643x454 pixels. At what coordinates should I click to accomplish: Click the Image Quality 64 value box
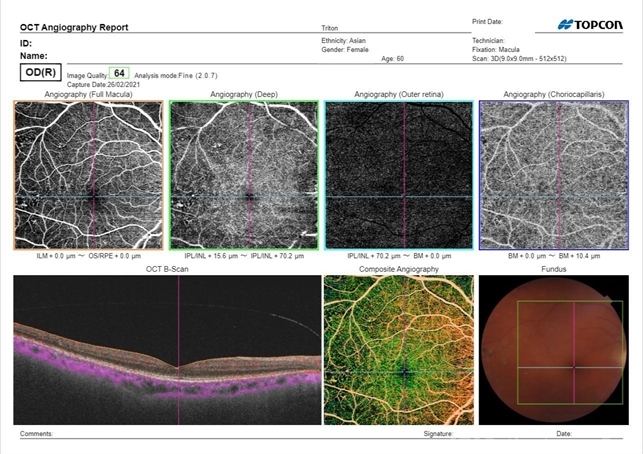tap(119, 73)
